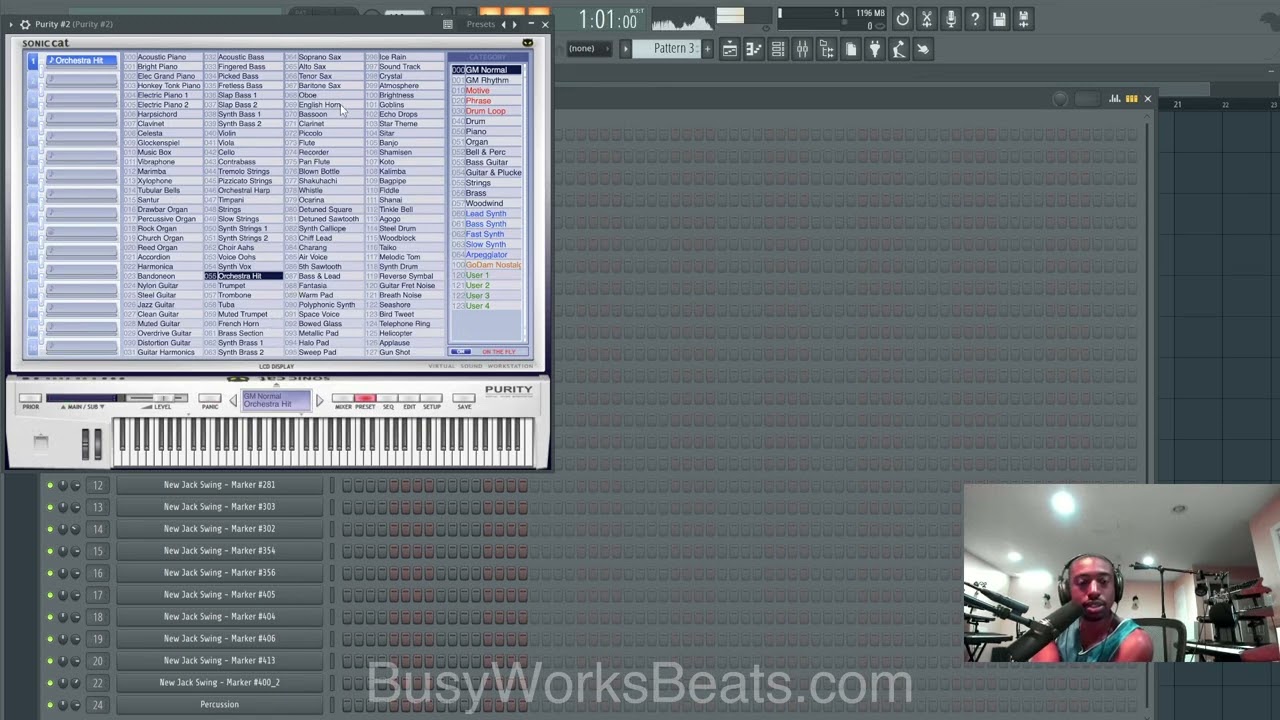Click the help question mark icon
The height and width of the screenshot is (720, 1280).
click(975, 19)
